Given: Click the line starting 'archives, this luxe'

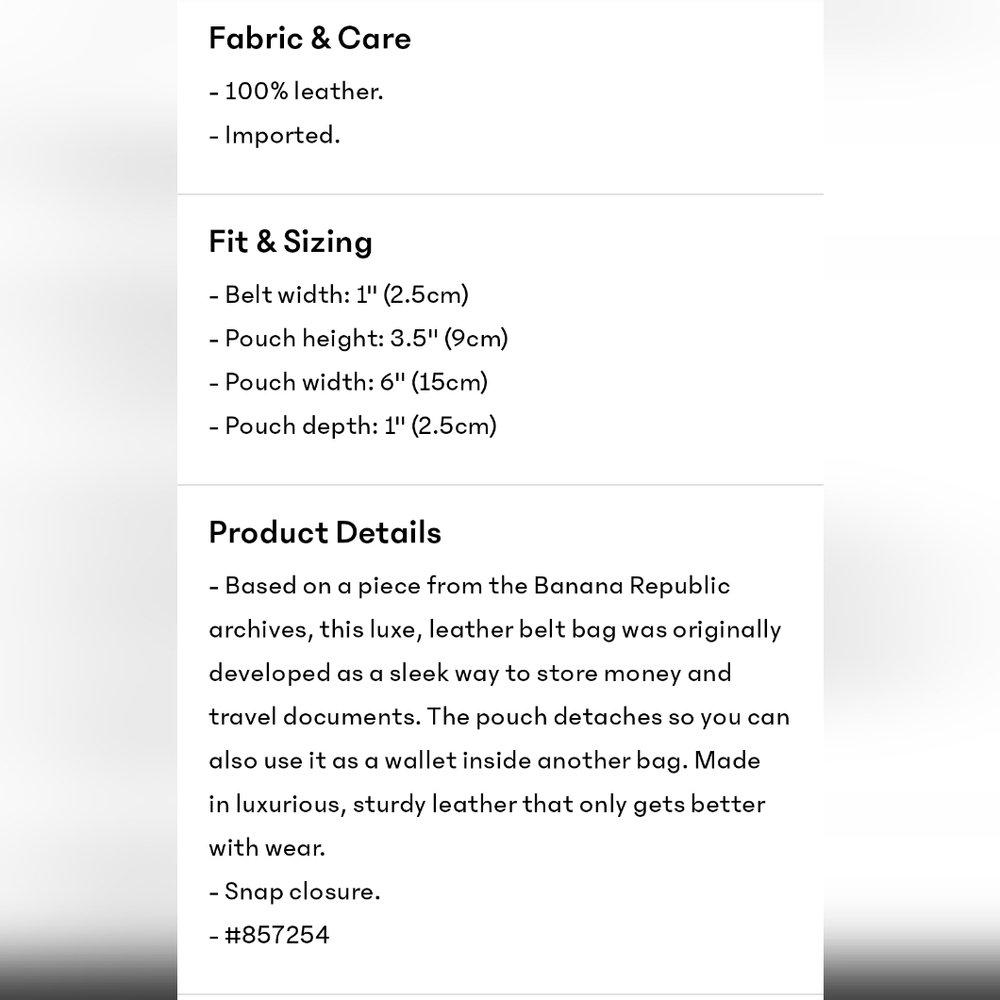Looking at the screenshot, I should [495, 630].
